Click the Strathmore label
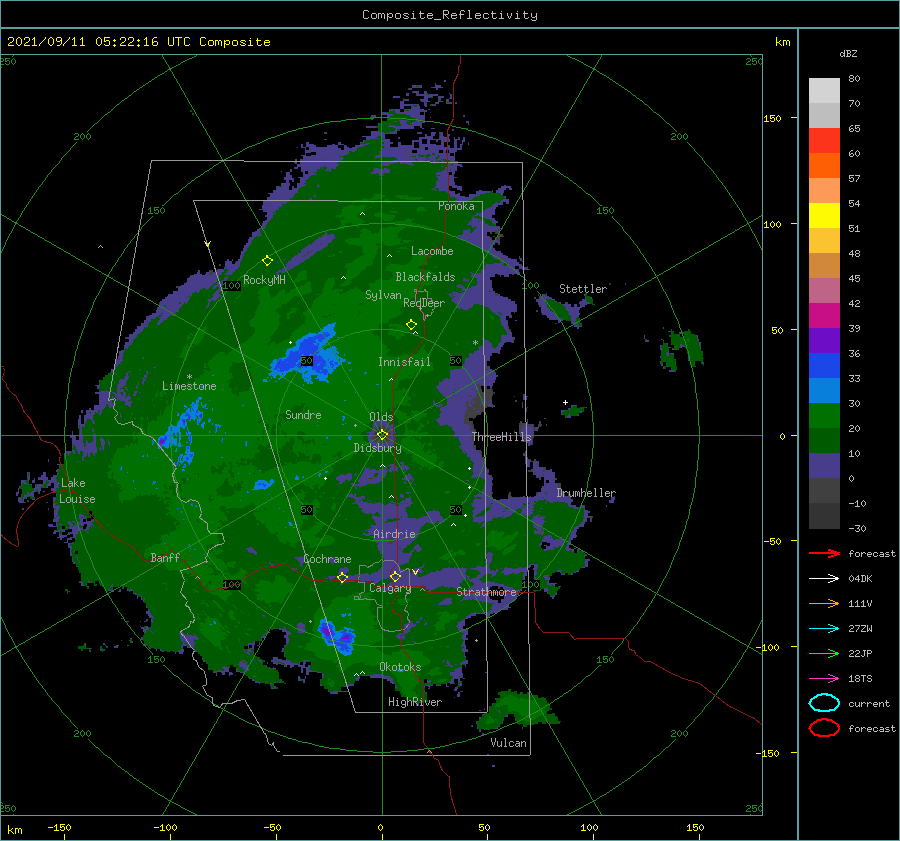The width and height of the screenshot is (900, 841). pyautogui.click(x=486, y=592)
